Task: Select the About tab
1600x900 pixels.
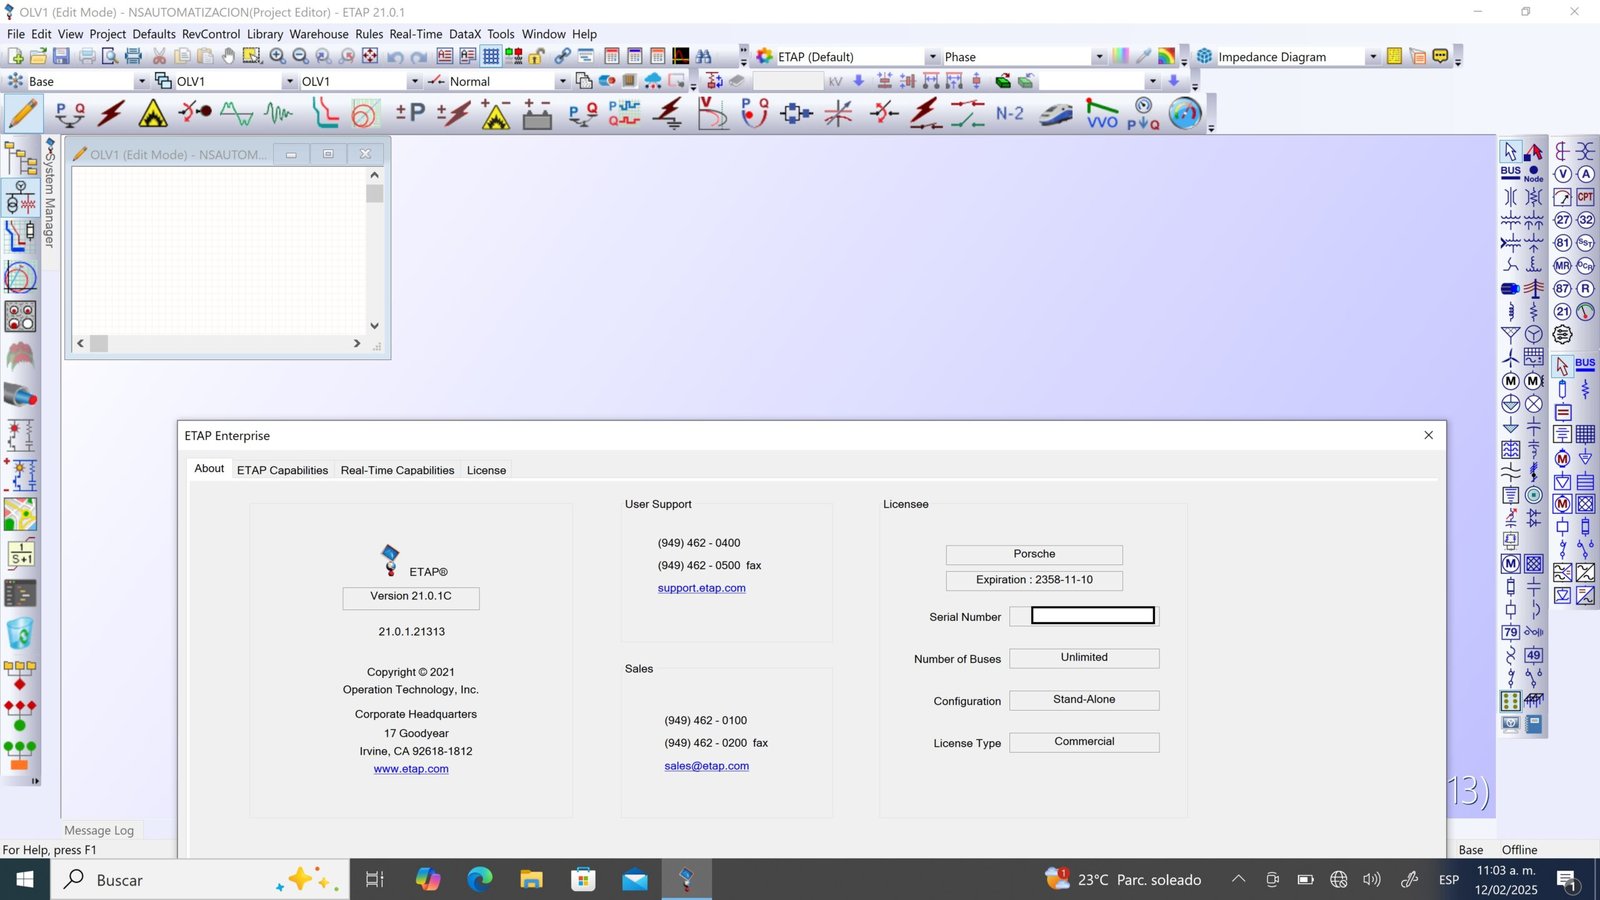Action: click(x=209, y=468)
